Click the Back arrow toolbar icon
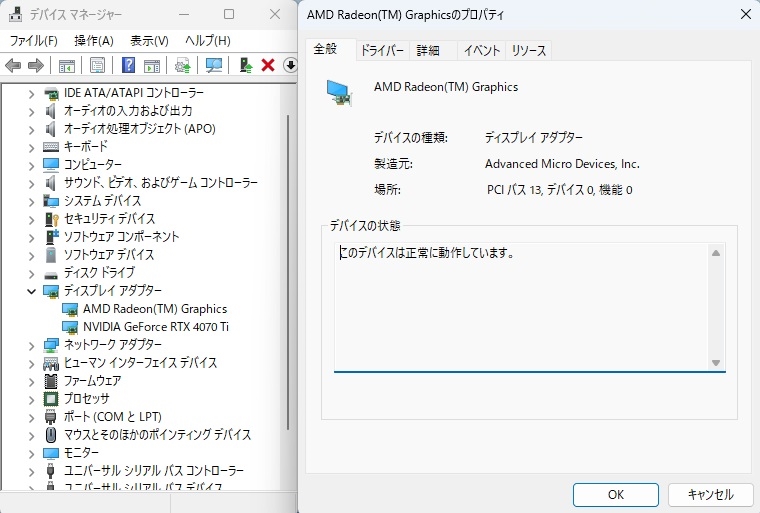This screenshot has width=760, height=513. coord(13,65)
